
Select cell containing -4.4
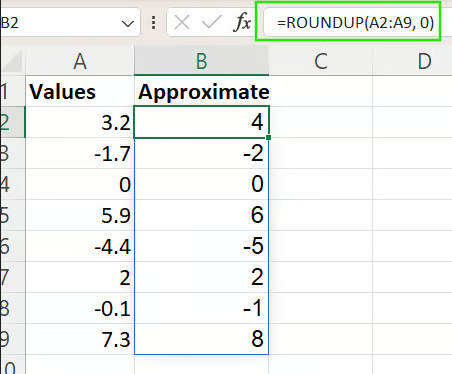tap(80, 246)
